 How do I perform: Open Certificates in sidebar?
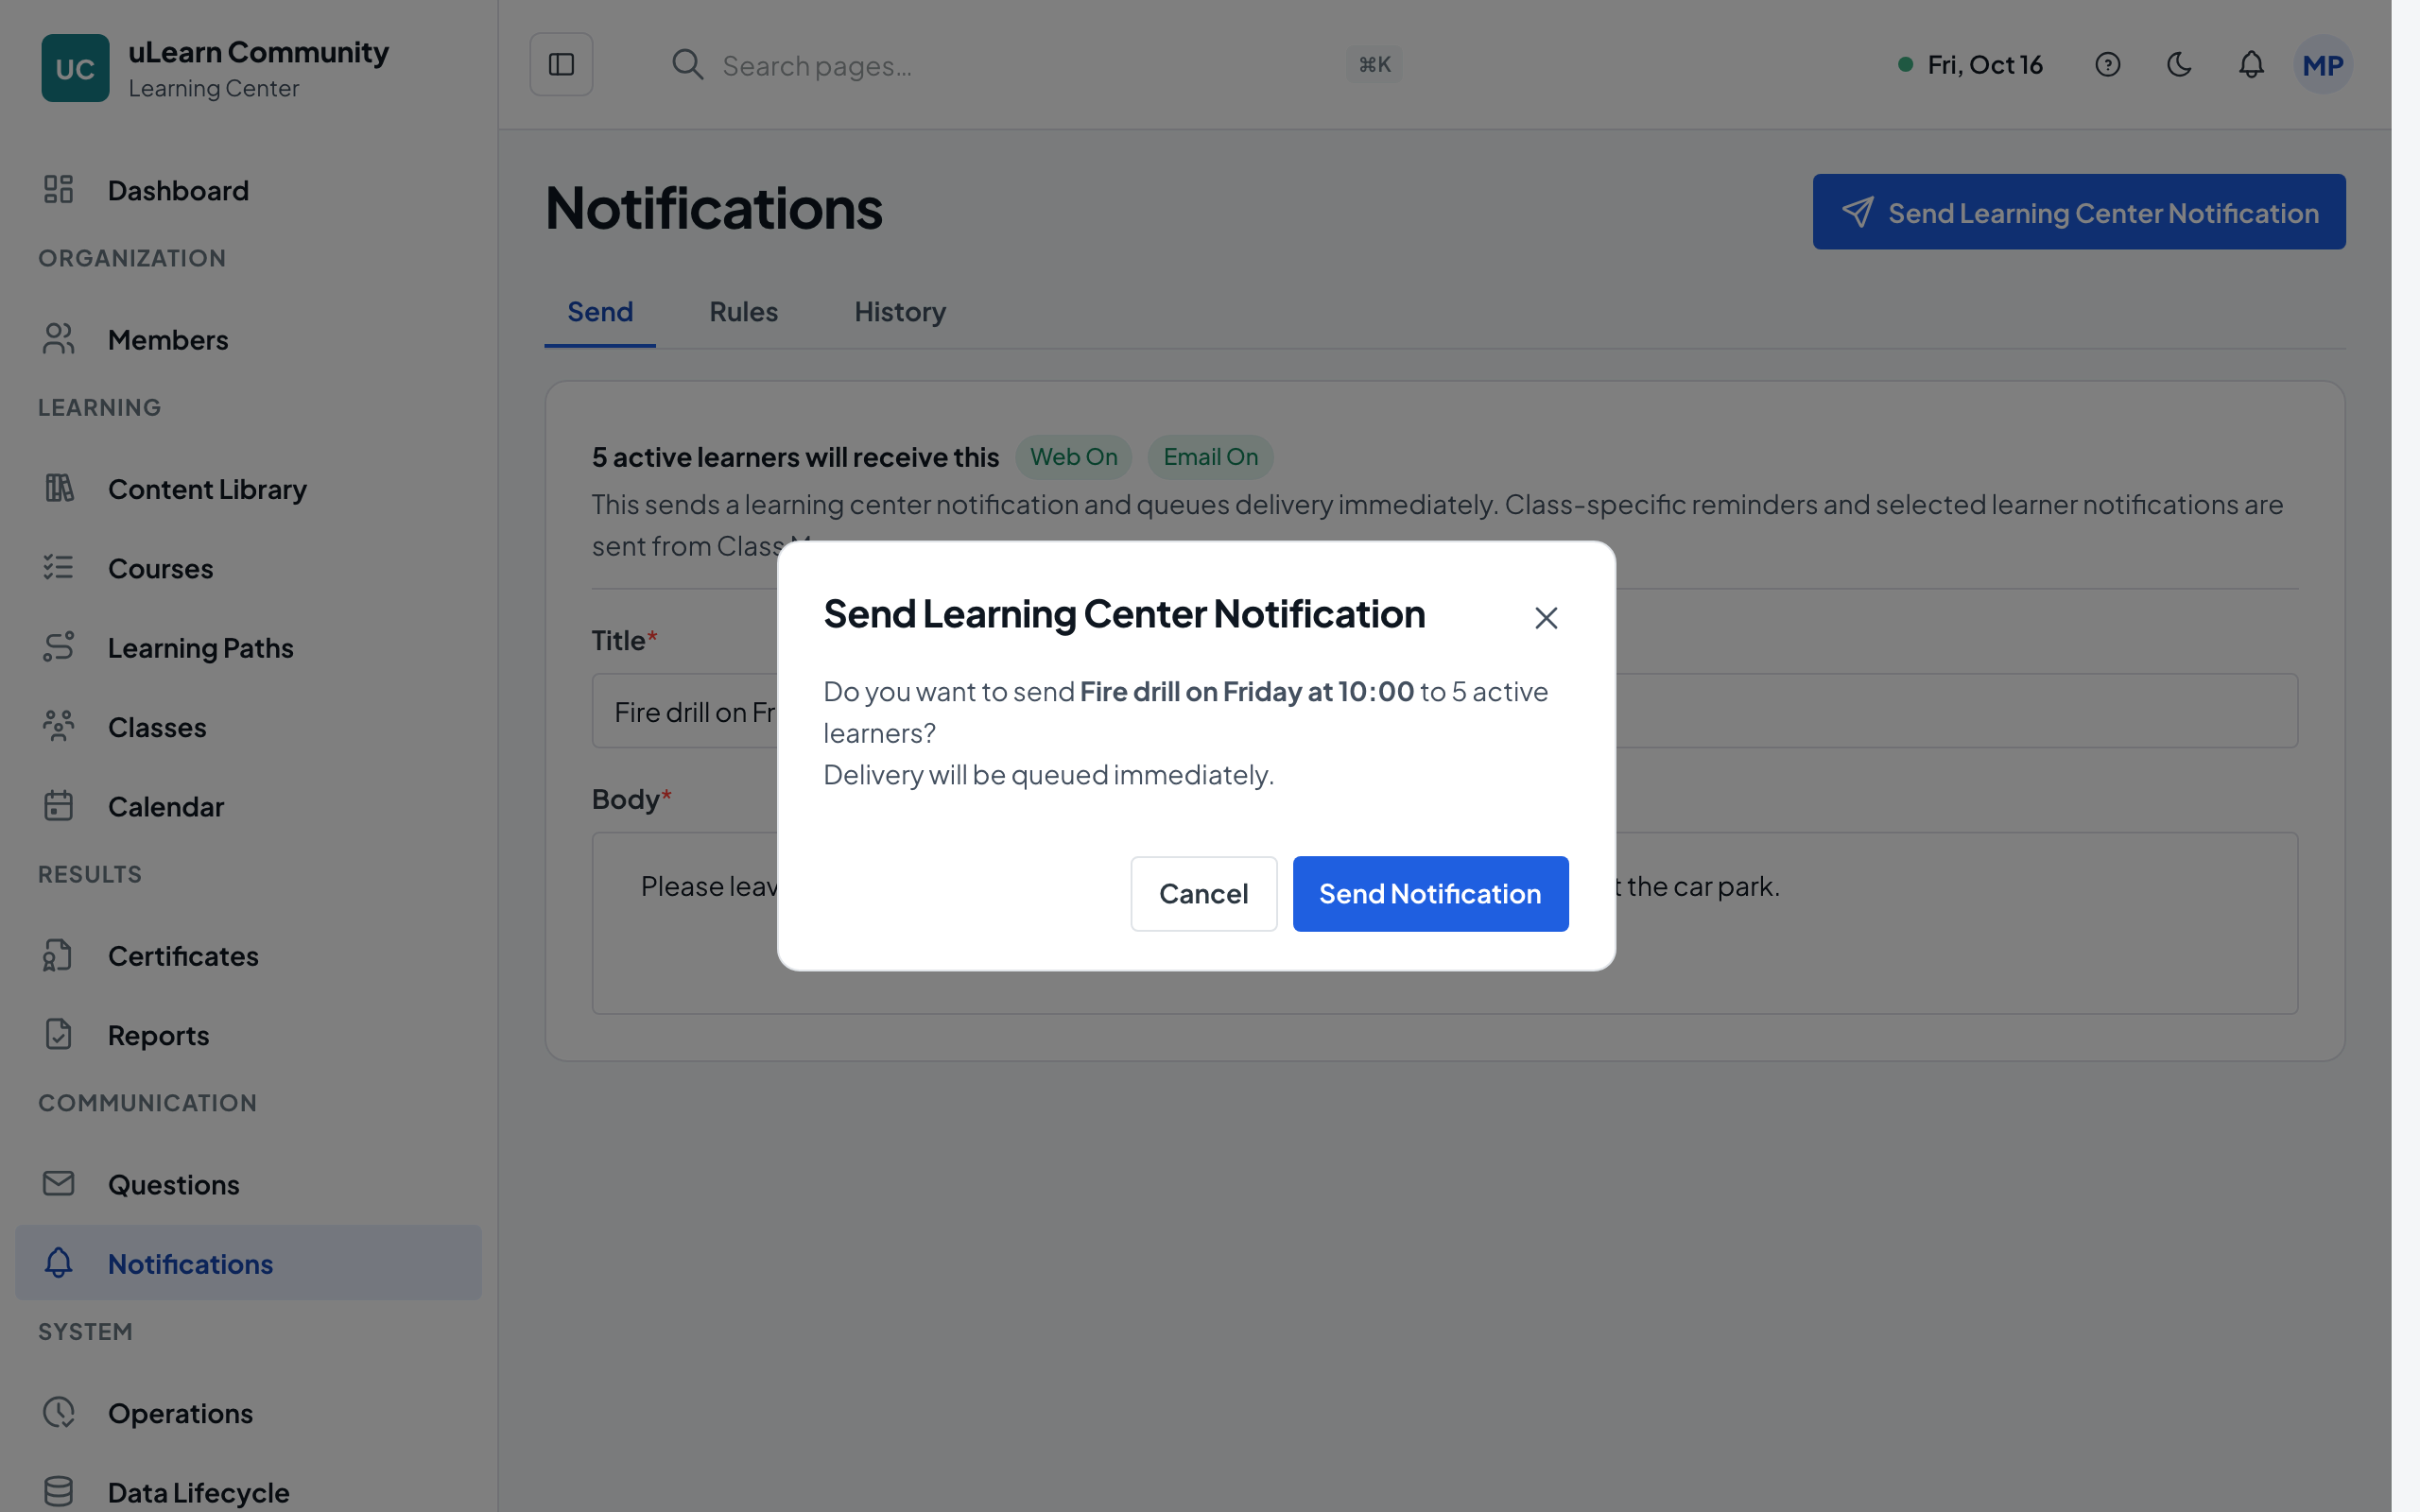coord(248,956)
